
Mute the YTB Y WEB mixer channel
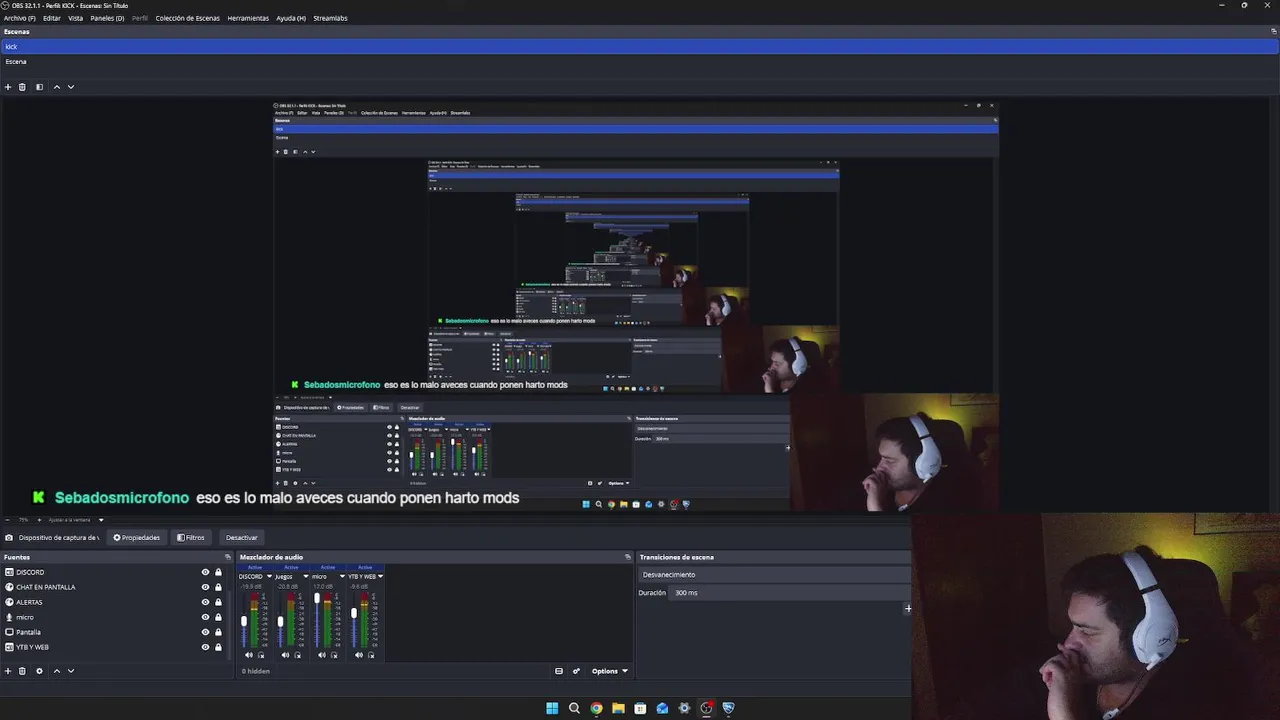pyautogui.click(x=359, y=655)
